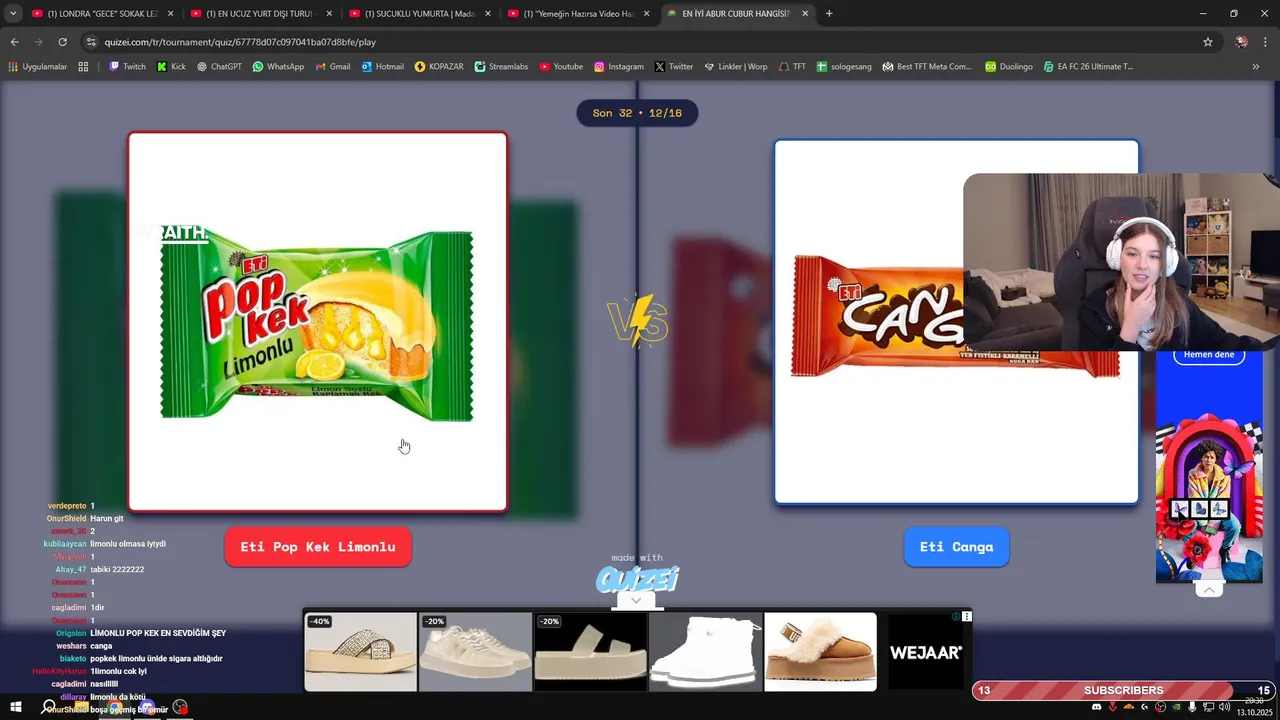This screenshot has height=720, width=1280.
Task: Switch to SUCUKLU YUMURTA tab
Action: pyautogui.click(x=419, y=14)
